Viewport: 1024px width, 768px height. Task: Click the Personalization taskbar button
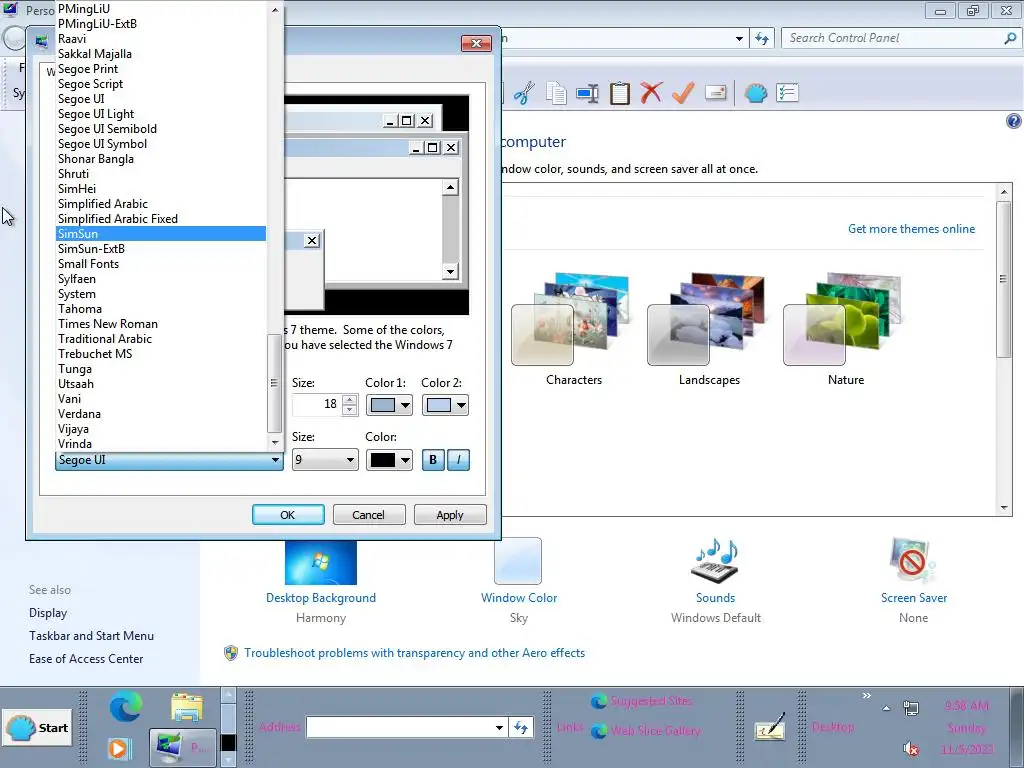click(x=183, y=748)
